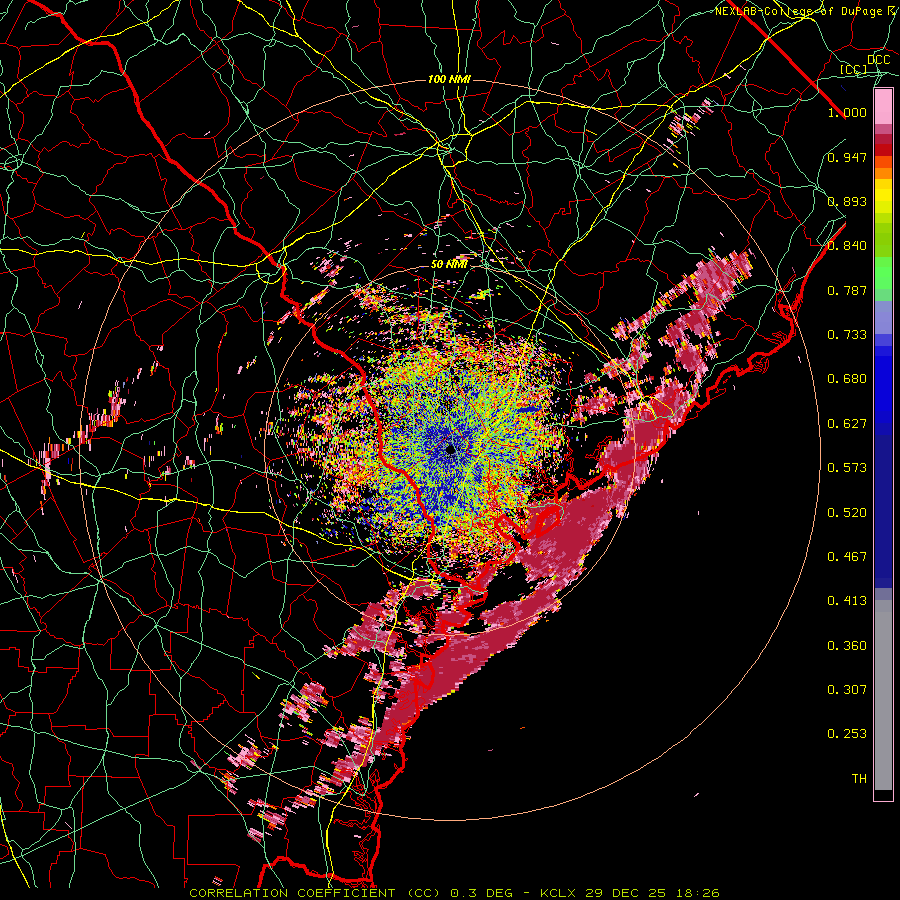Click the 50 NMI range ring label

point(449,265)
